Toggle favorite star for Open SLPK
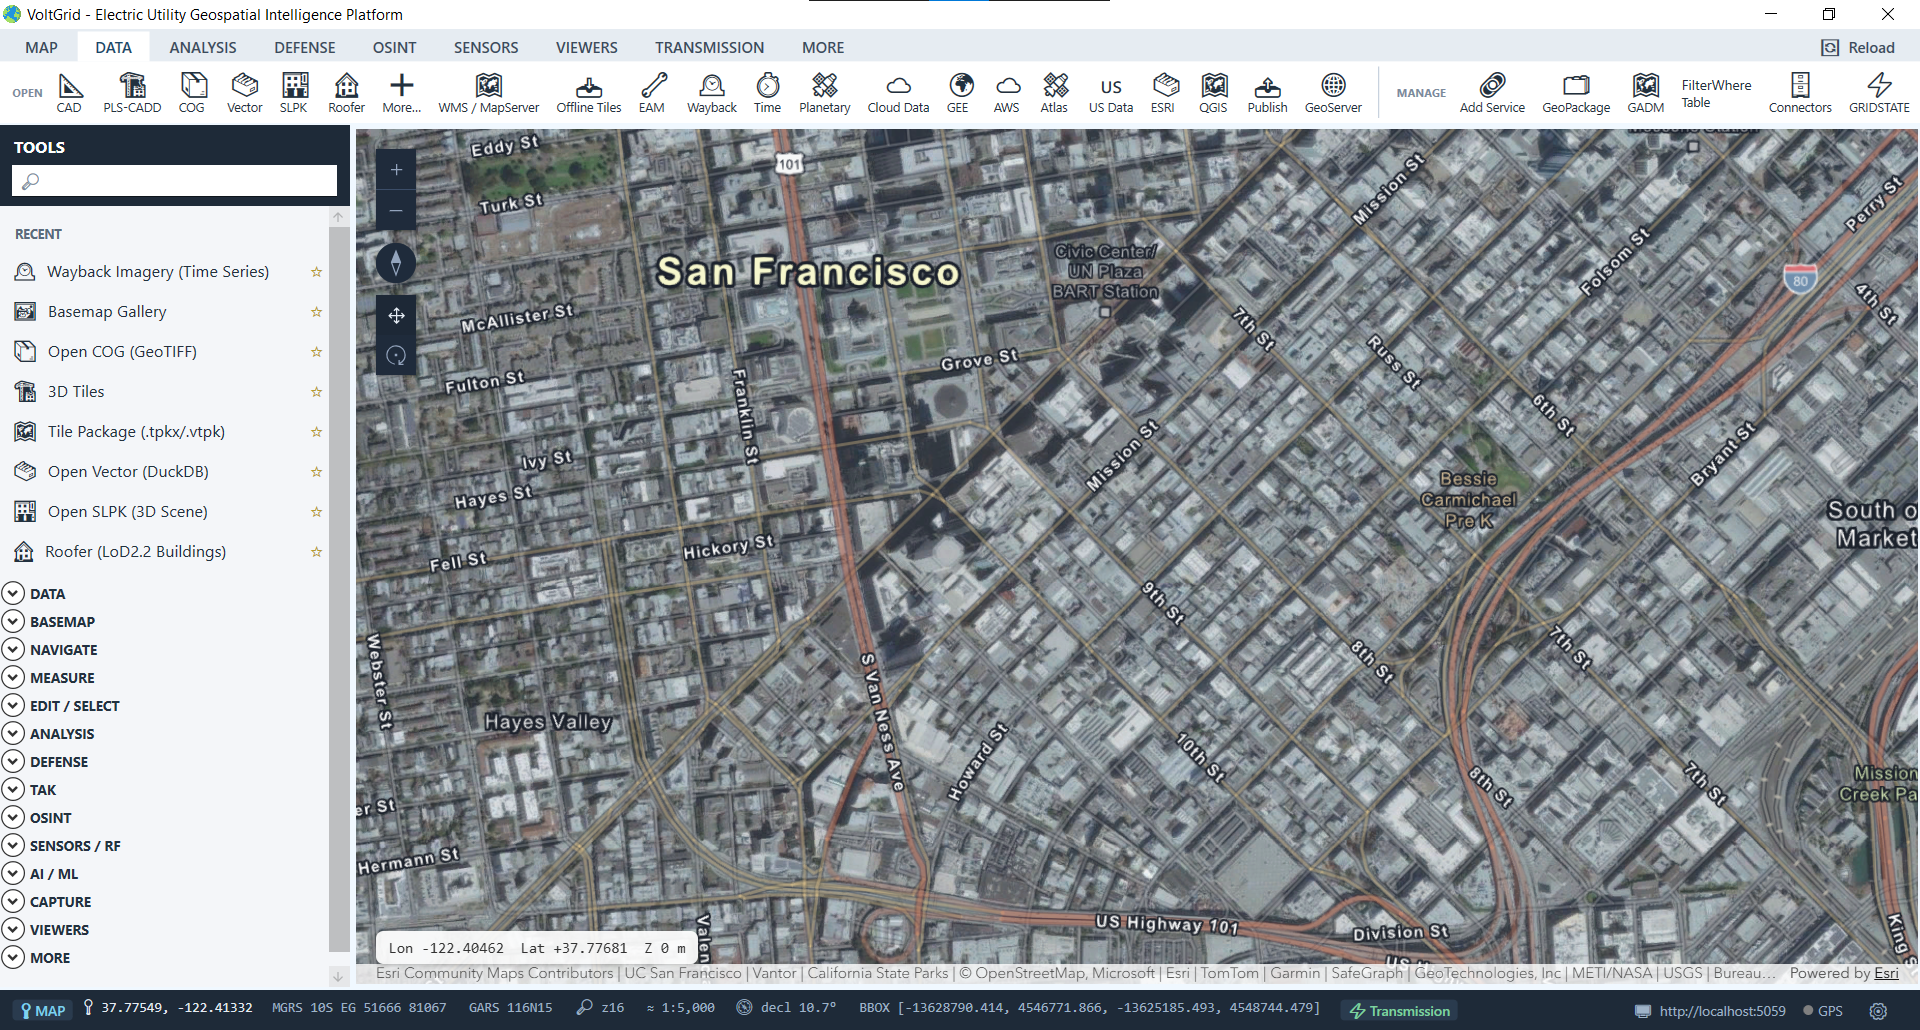Screen dimensions: 1920x1030 coord(317,512)
